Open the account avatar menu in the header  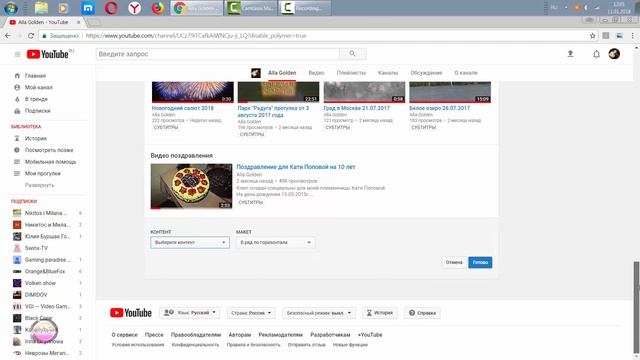click(614, 54)
